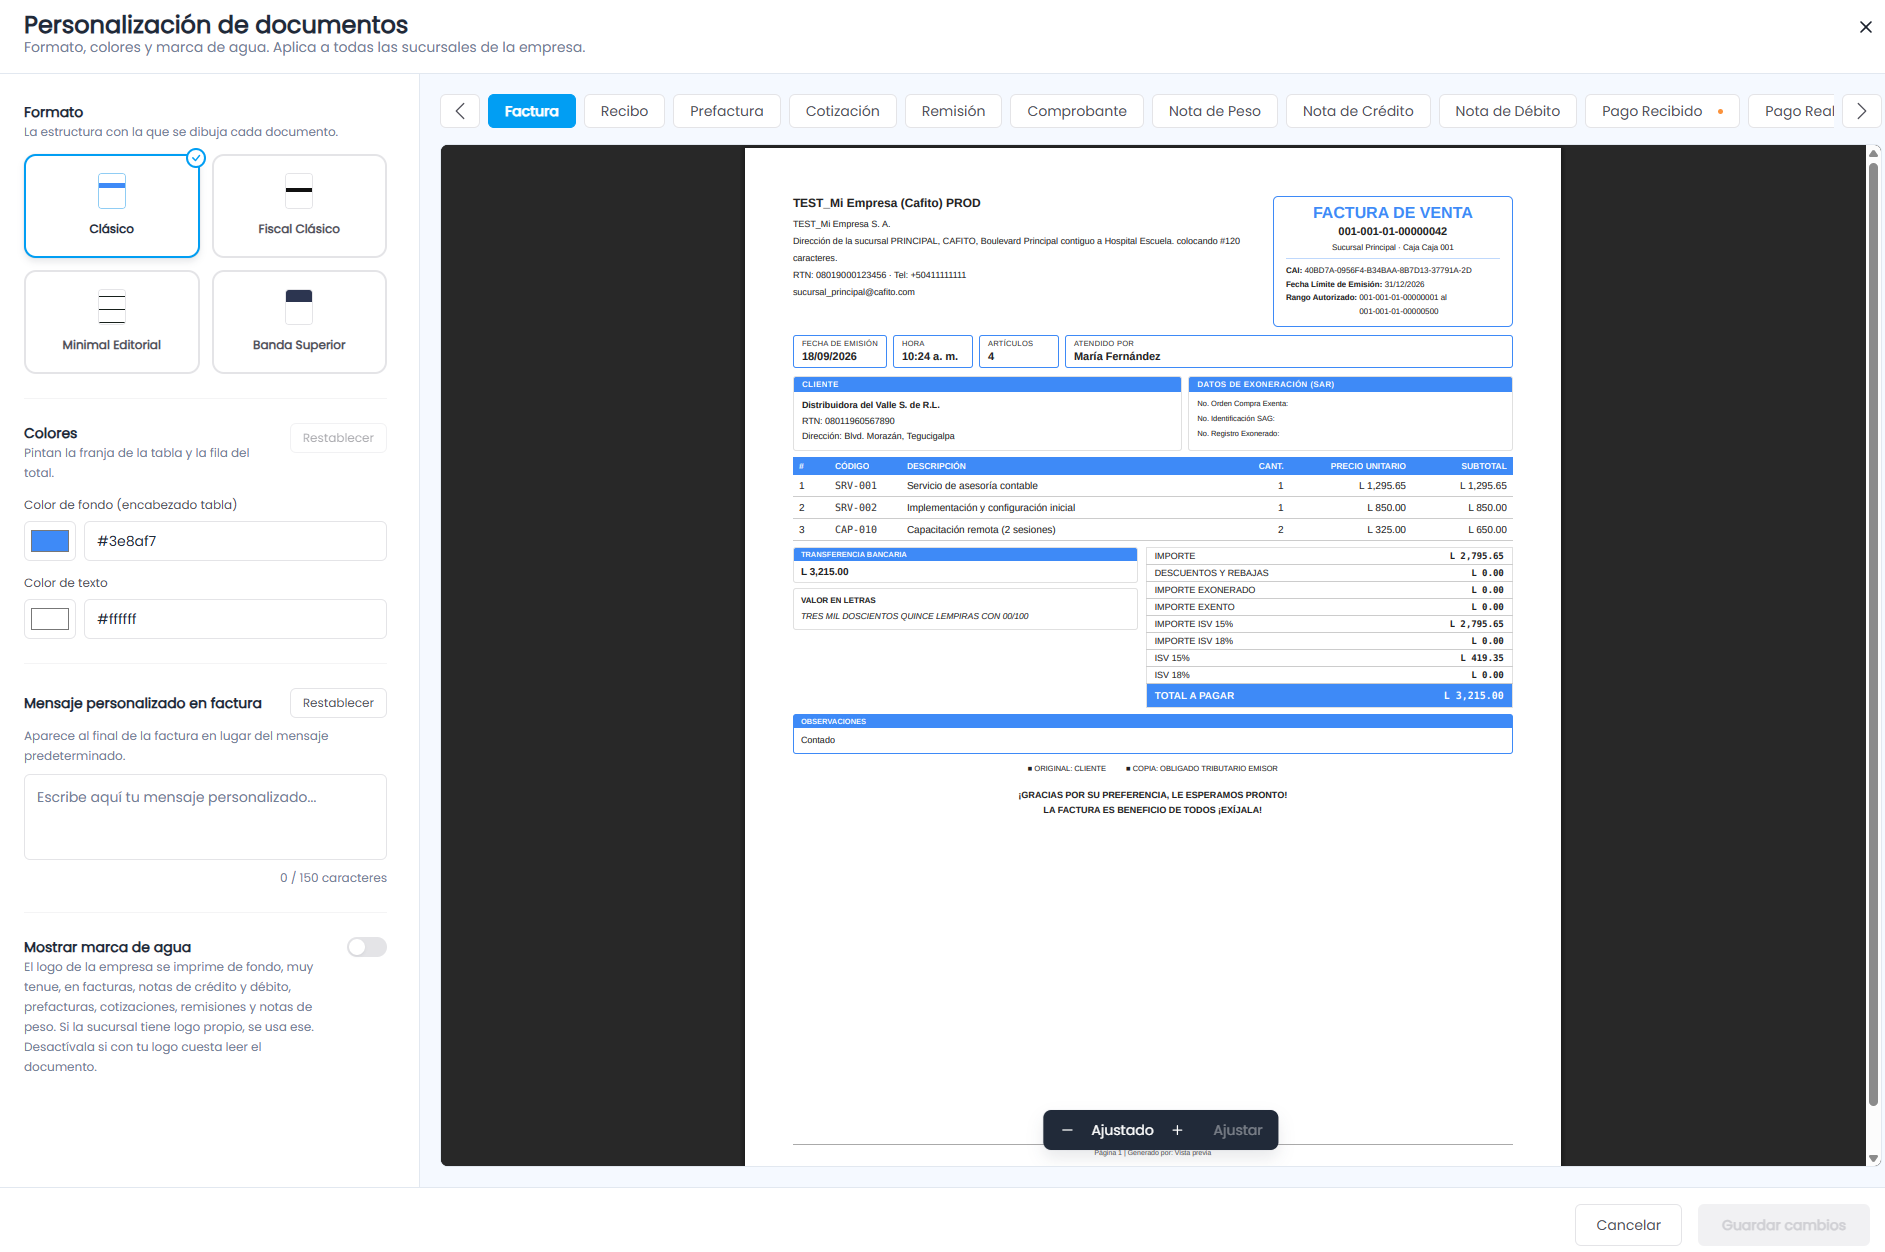Click the right tab-scroll chevron
The height and width of the screenshot is (1252, 1885).
pyautogui.click(x=1861, y=111)
